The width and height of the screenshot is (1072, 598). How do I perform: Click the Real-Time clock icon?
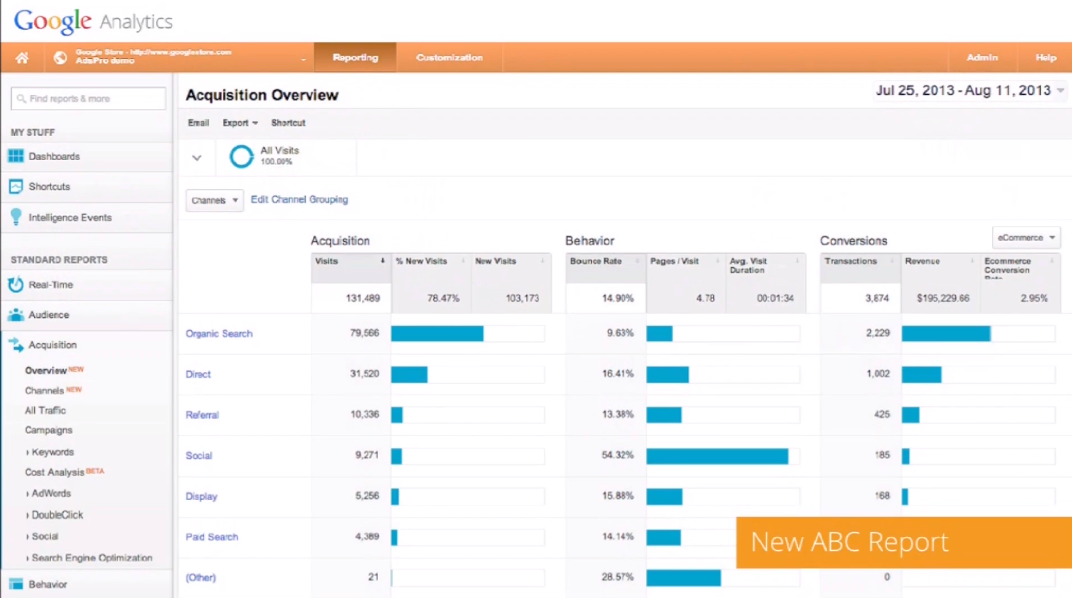[x=15, y=285]
